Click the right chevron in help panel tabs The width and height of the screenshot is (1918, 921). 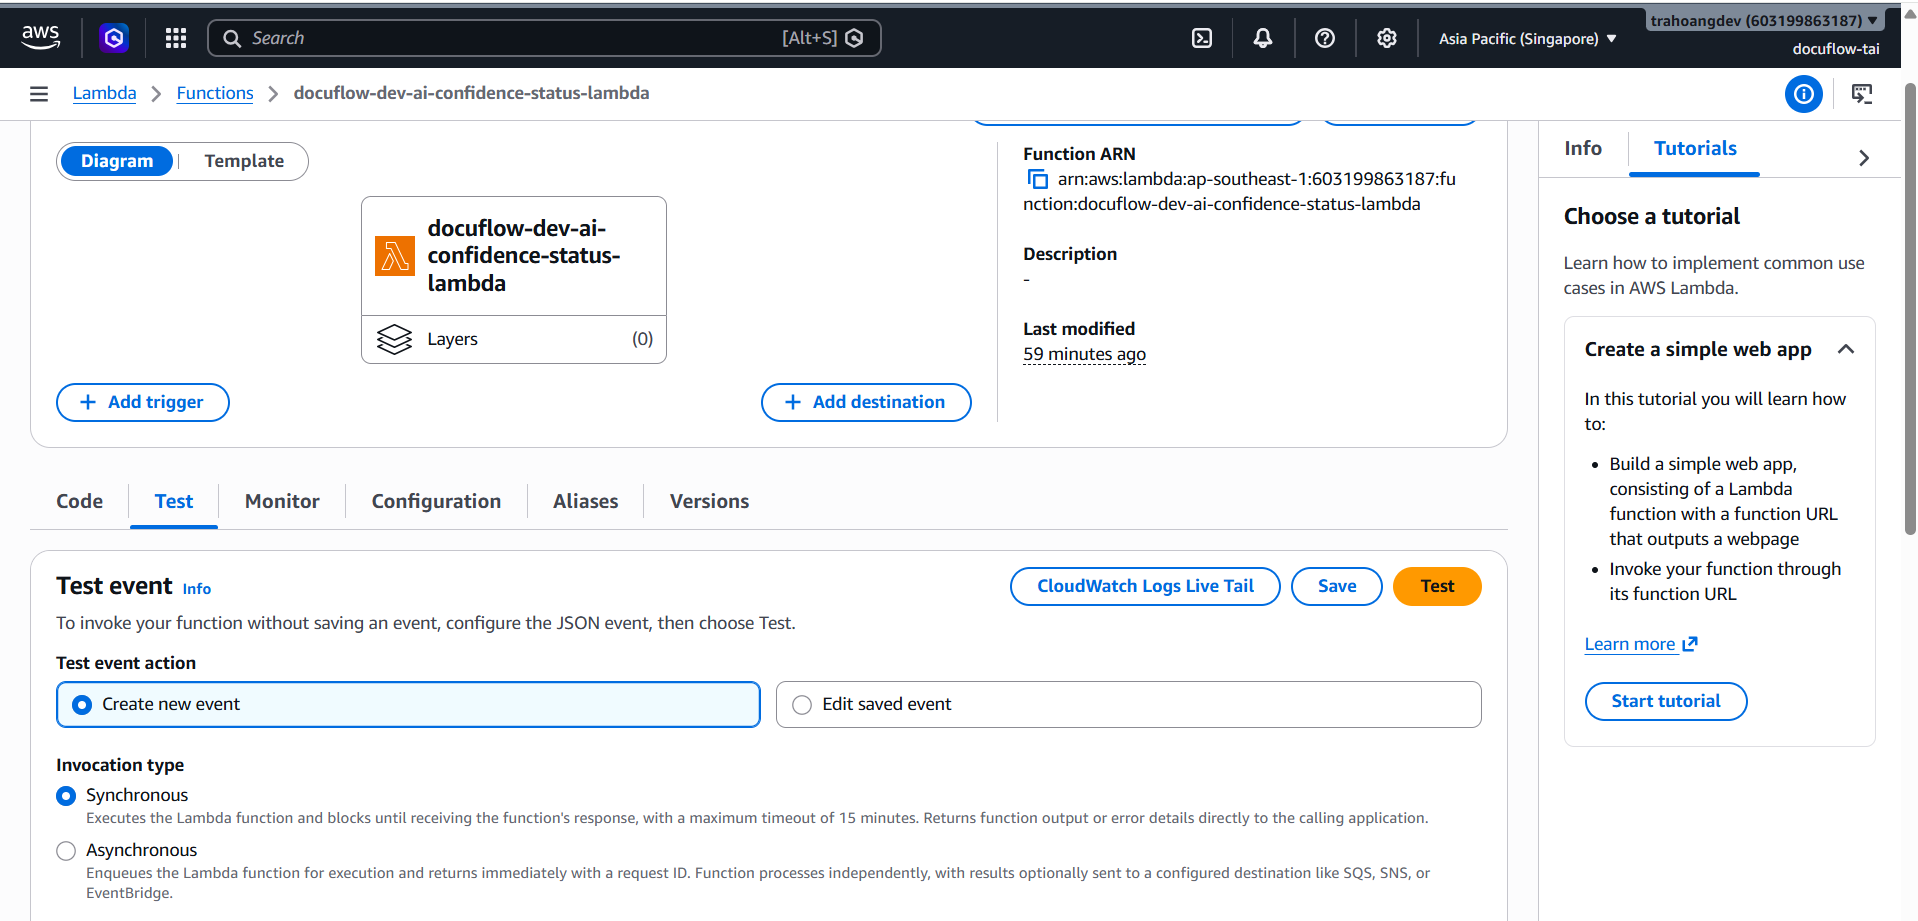click(1864, 158)
